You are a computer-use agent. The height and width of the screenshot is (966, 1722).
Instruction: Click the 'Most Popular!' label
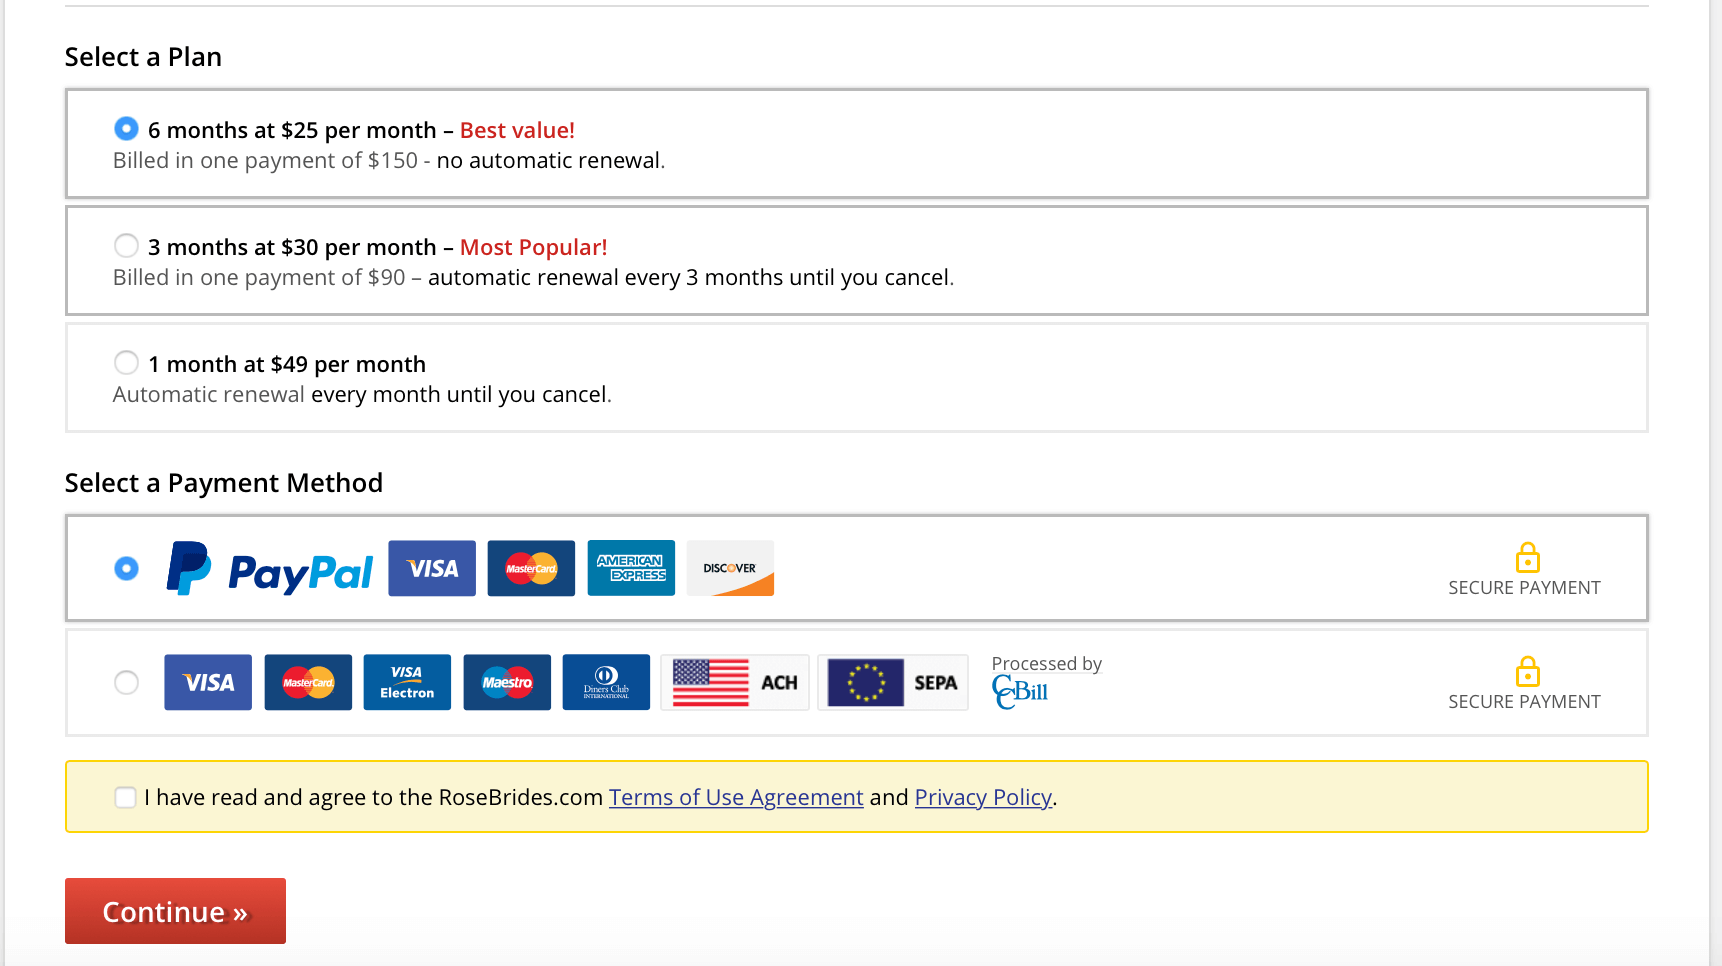click(x=533, y=247)
